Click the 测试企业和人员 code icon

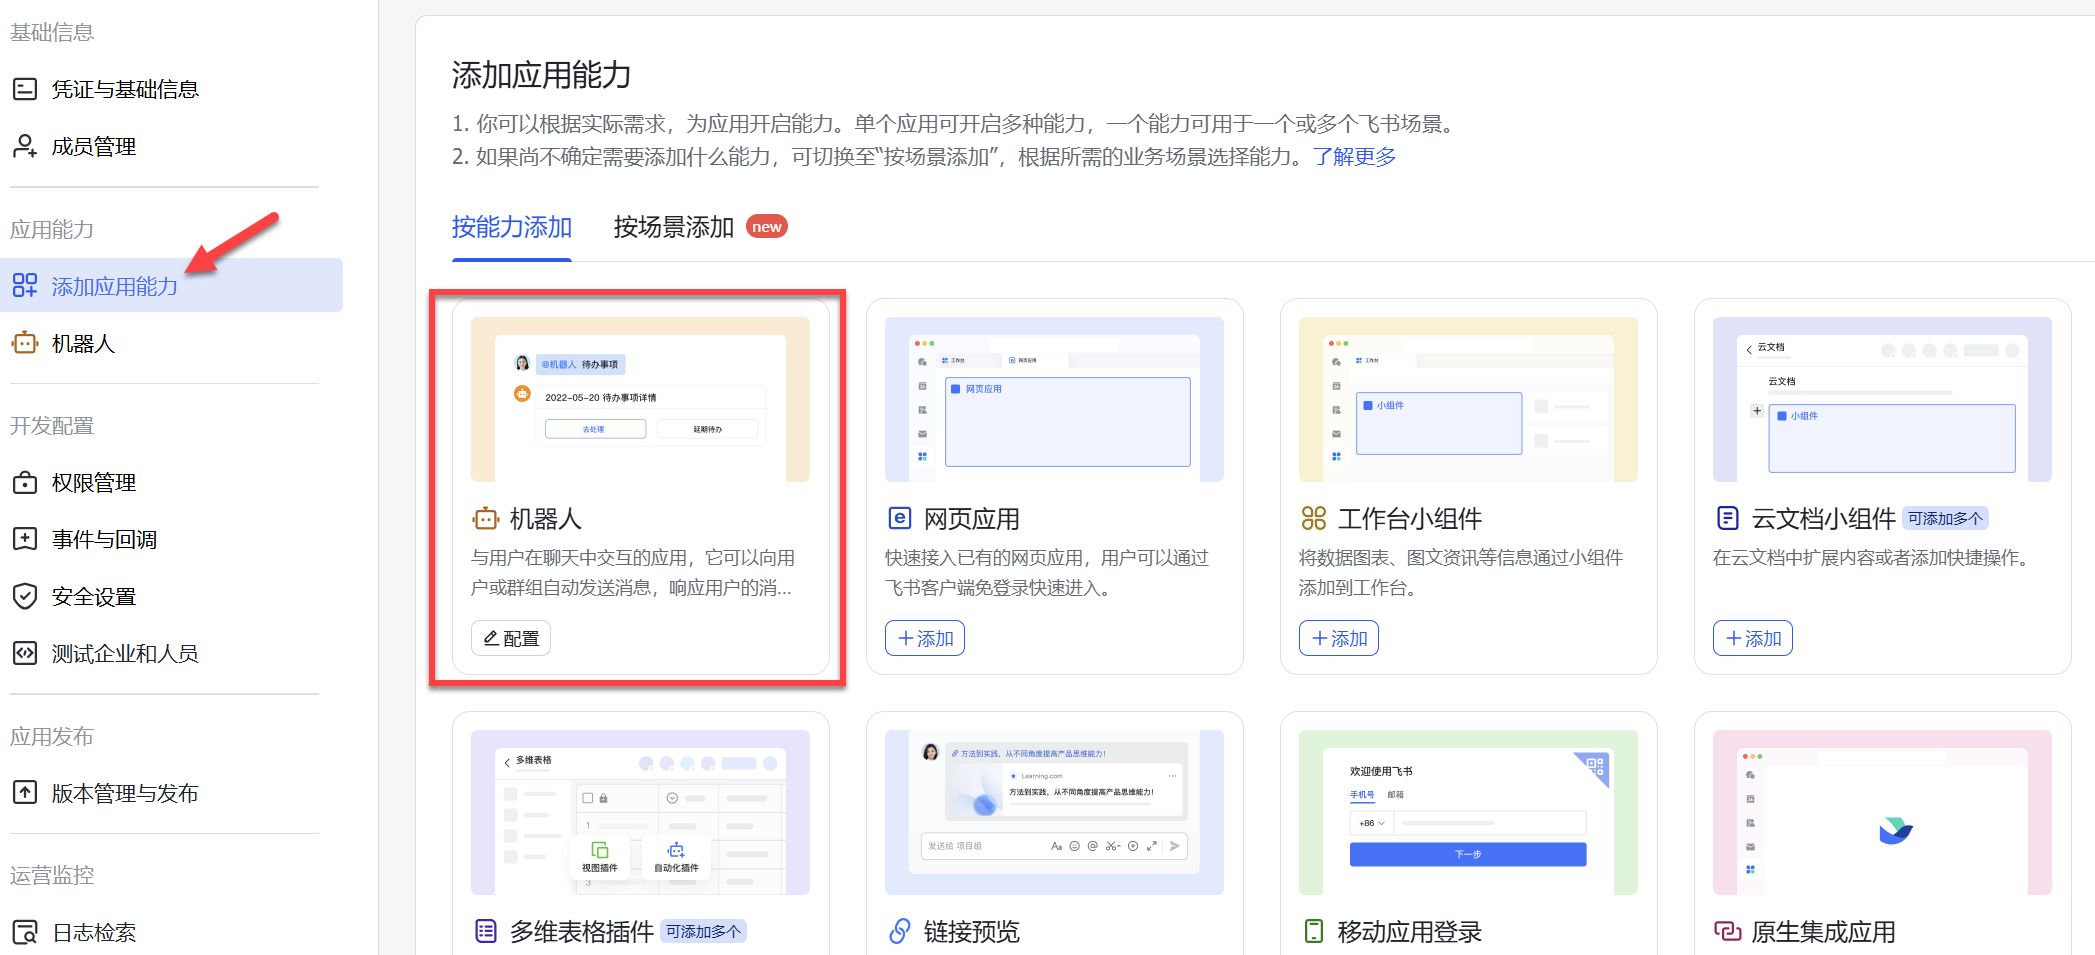(25, 653)
